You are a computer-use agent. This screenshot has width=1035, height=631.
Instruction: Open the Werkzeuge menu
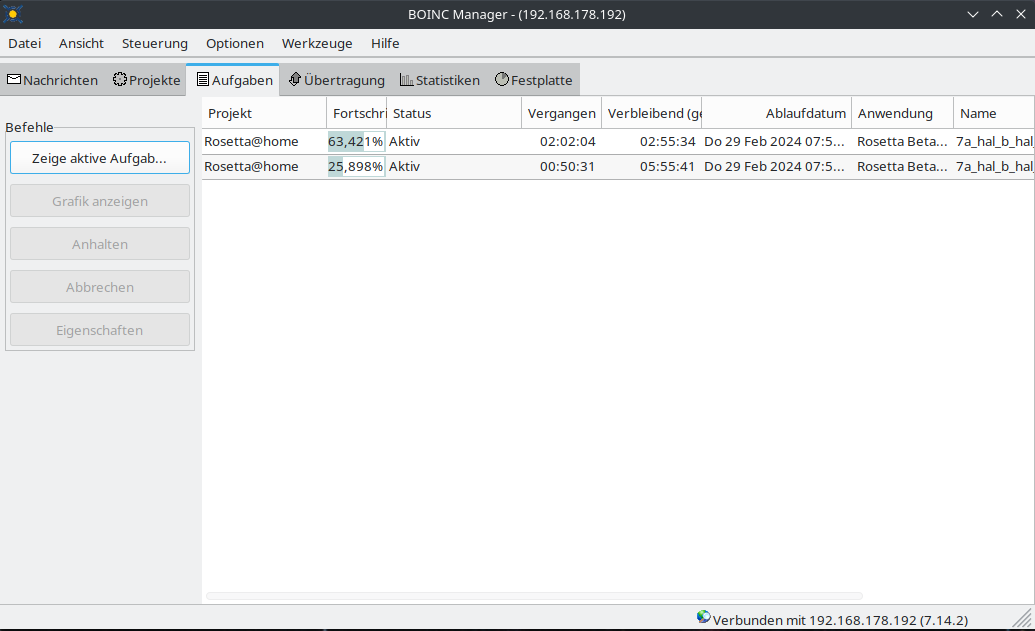pos(317,43)
